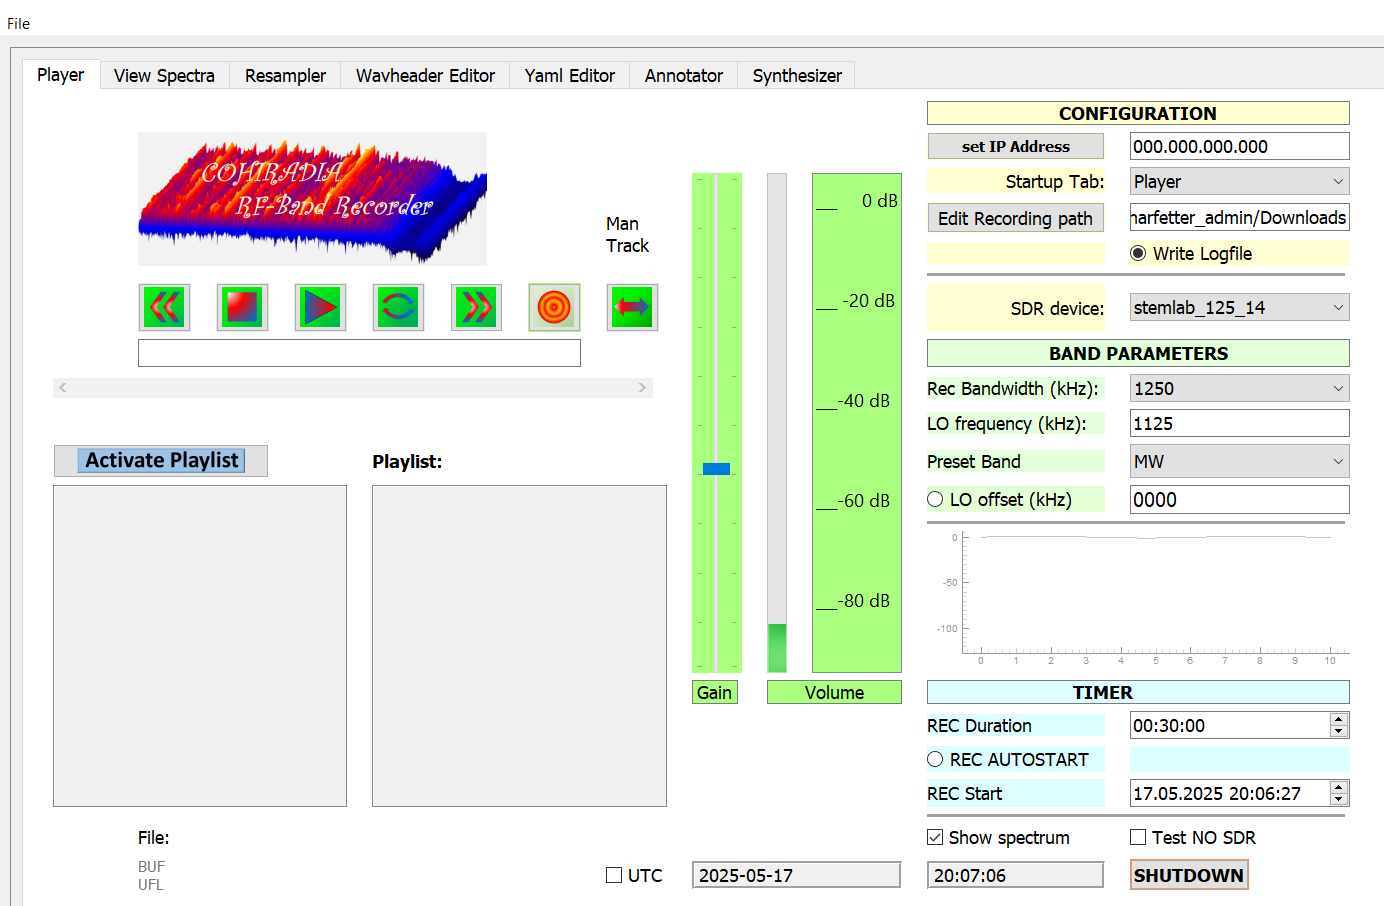
Task: Click the SHUTDOWN button
Action: pyautogui.click(x=1189, y=875)
